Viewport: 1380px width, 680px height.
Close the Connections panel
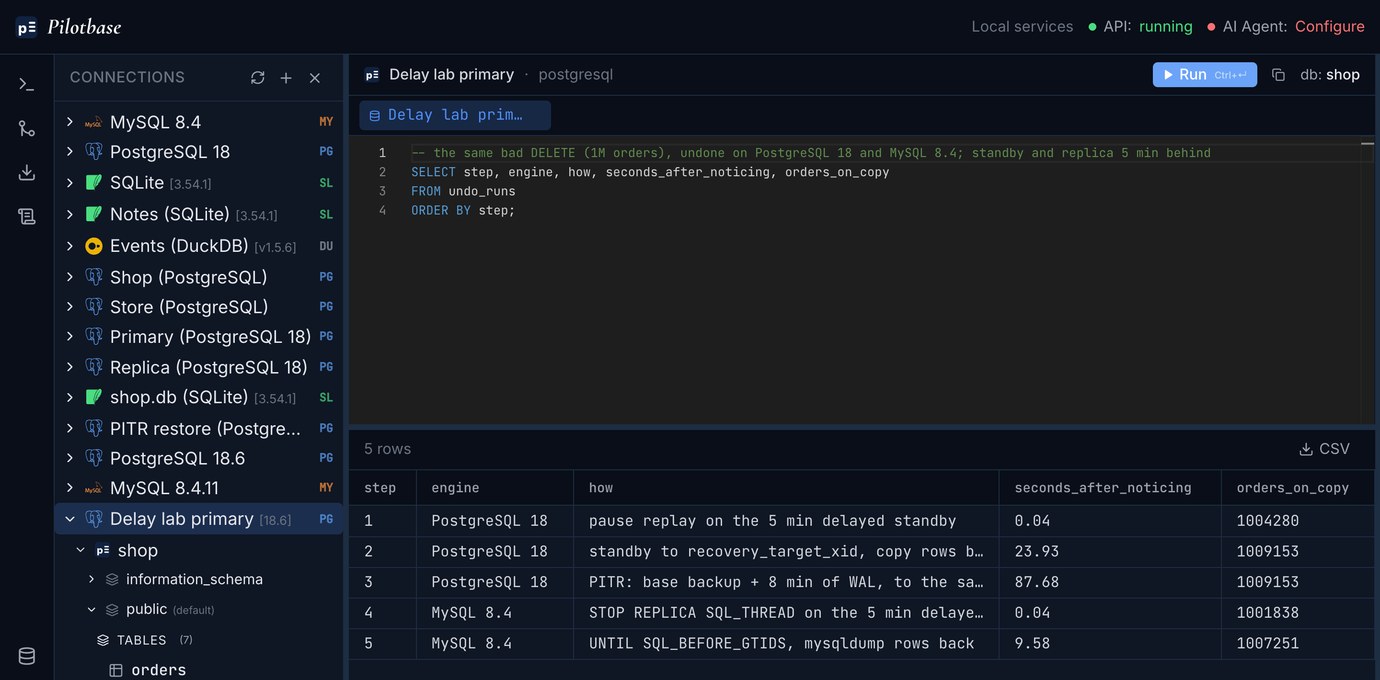point(315,77)
